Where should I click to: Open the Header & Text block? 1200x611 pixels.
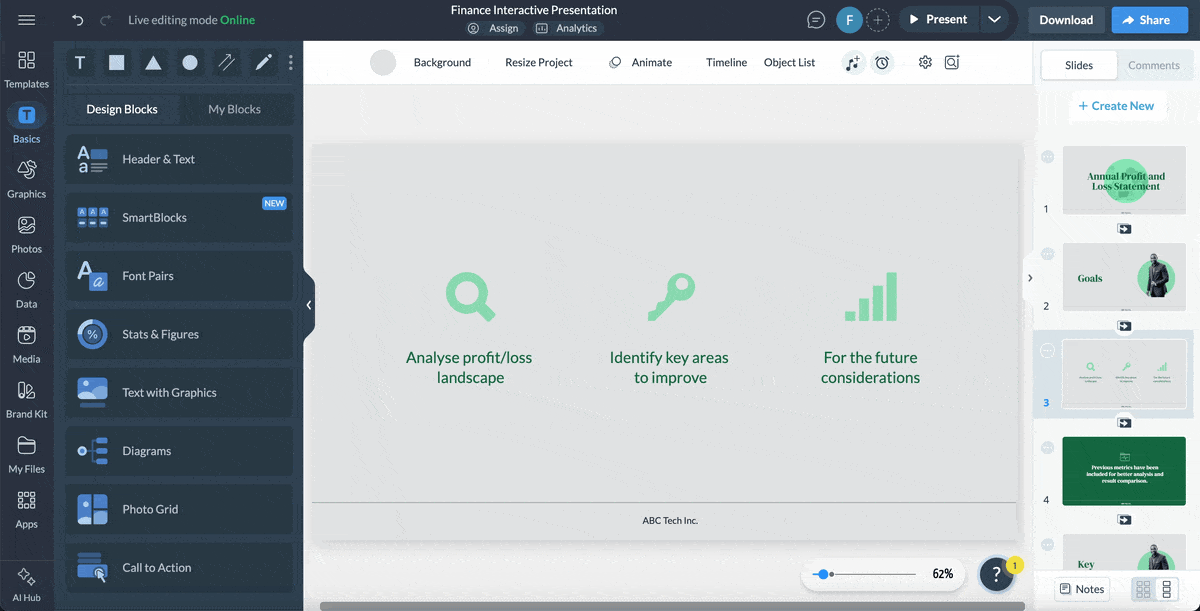(180, 159)
